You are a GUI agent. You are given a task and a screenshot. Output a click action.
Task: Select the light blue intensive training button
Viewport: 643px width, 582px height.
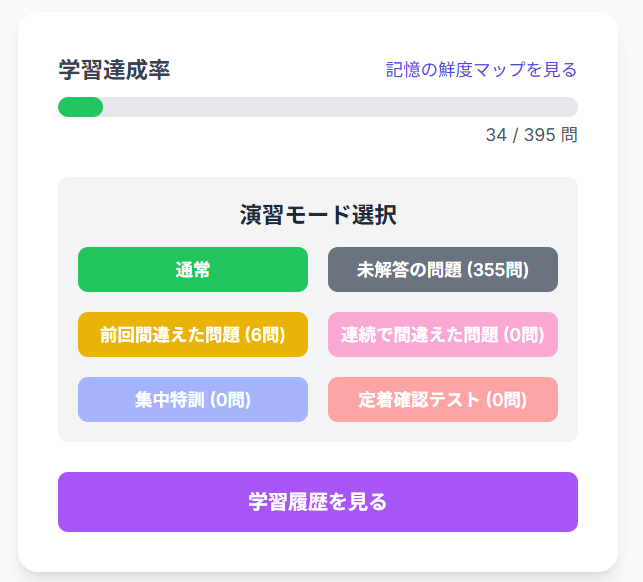click(193, 400)
